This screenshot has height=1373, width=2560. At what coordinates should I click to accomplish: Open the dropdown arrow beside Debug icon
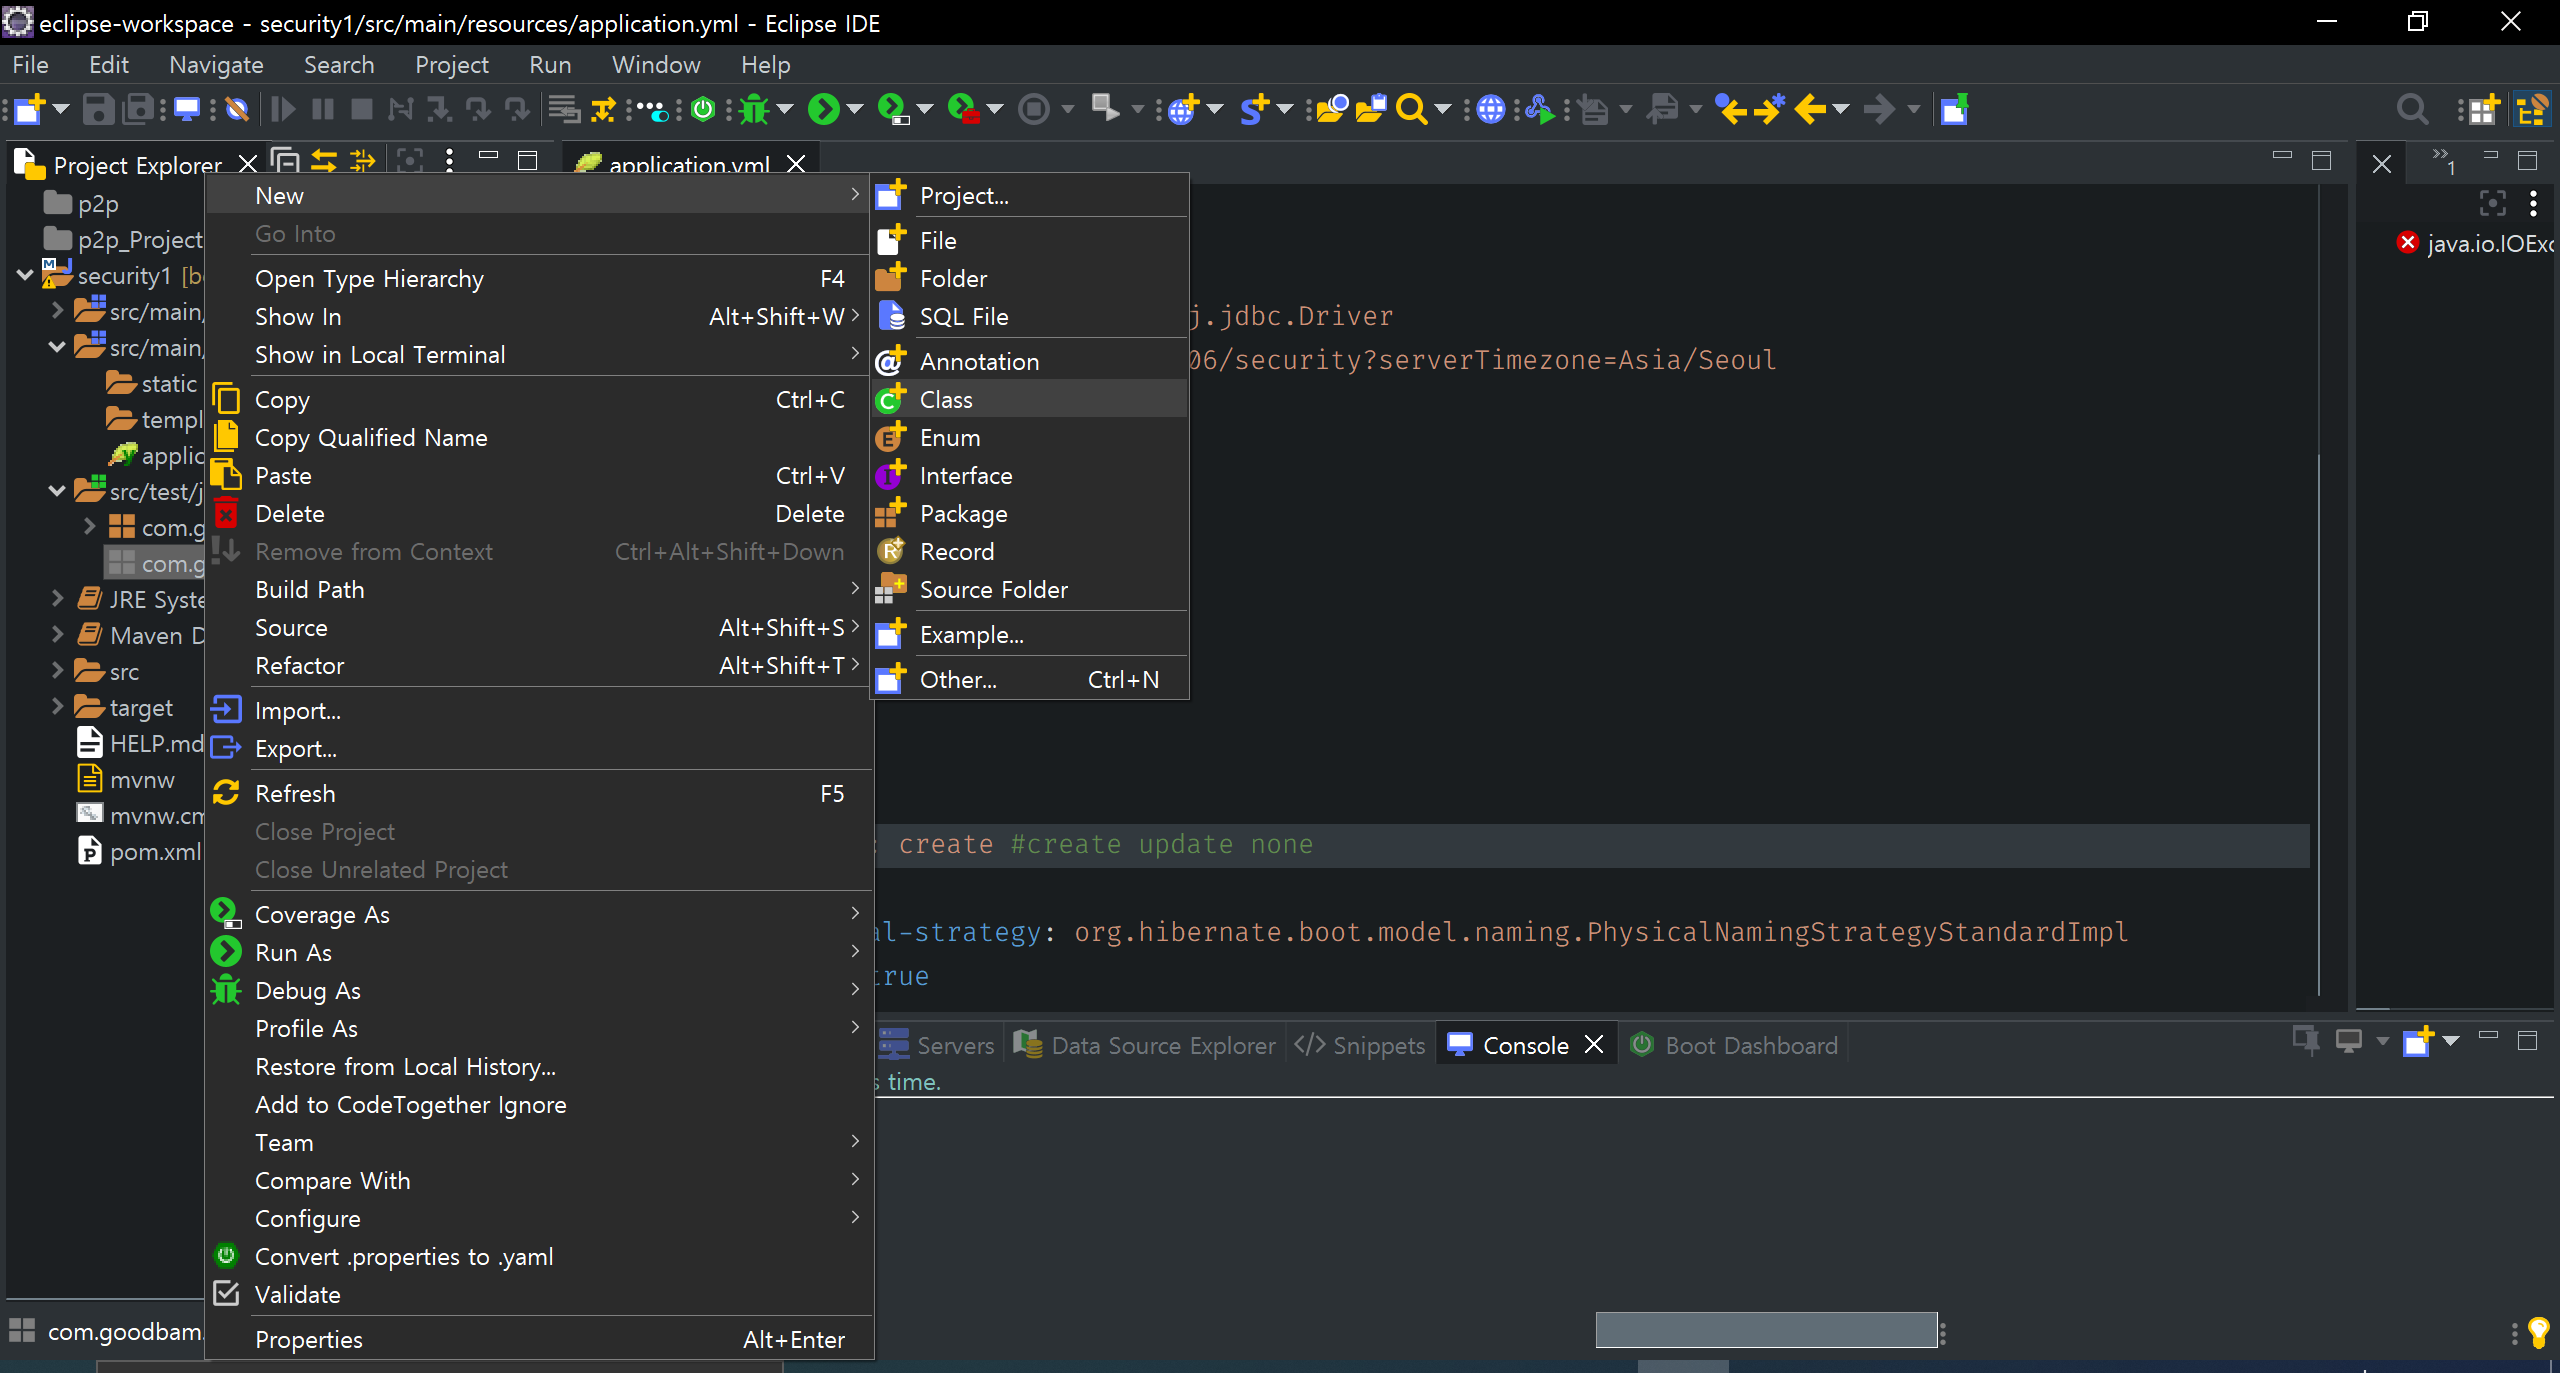[785, 109]
